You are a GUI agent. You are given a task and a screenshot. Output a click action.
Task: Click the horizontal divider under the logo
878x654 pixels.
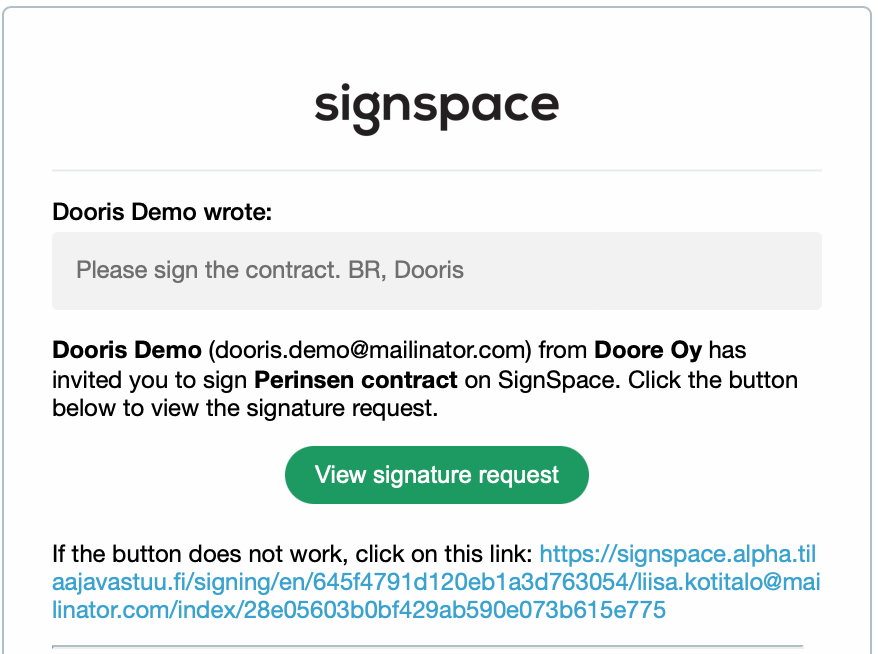click(437, 170)
